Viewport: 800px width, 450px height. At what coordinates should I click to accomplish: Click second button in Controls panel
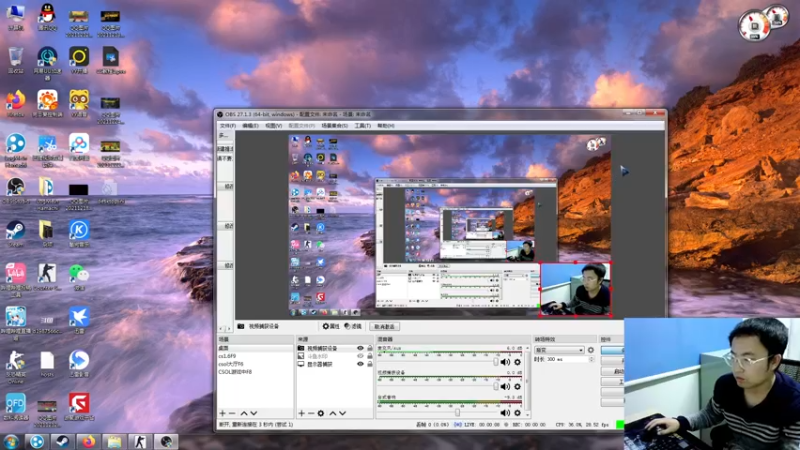(x=612, y=361)
